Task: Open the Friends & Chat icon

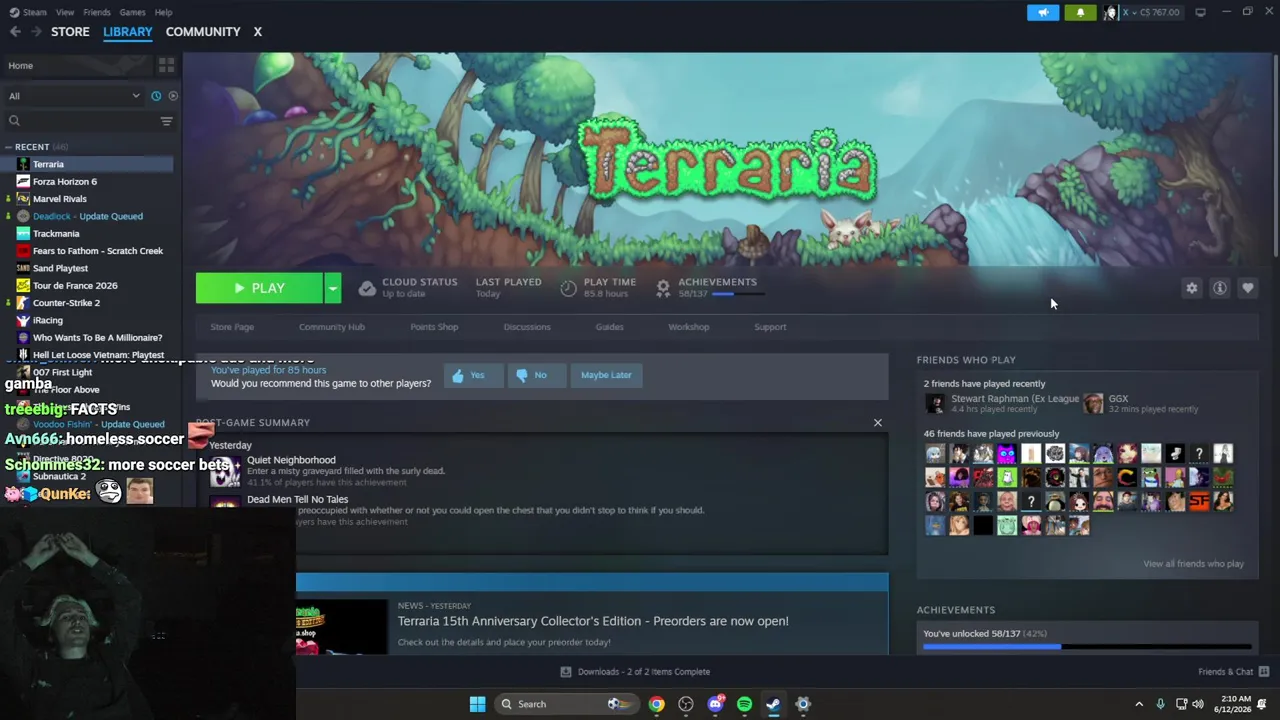Action: point(1264,672)
